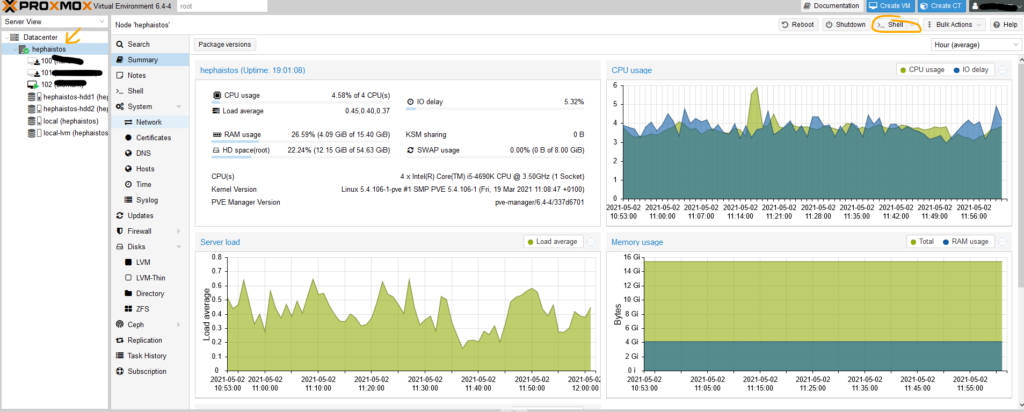Click the Create CT button
The image size is (1024, 412).
941,6
